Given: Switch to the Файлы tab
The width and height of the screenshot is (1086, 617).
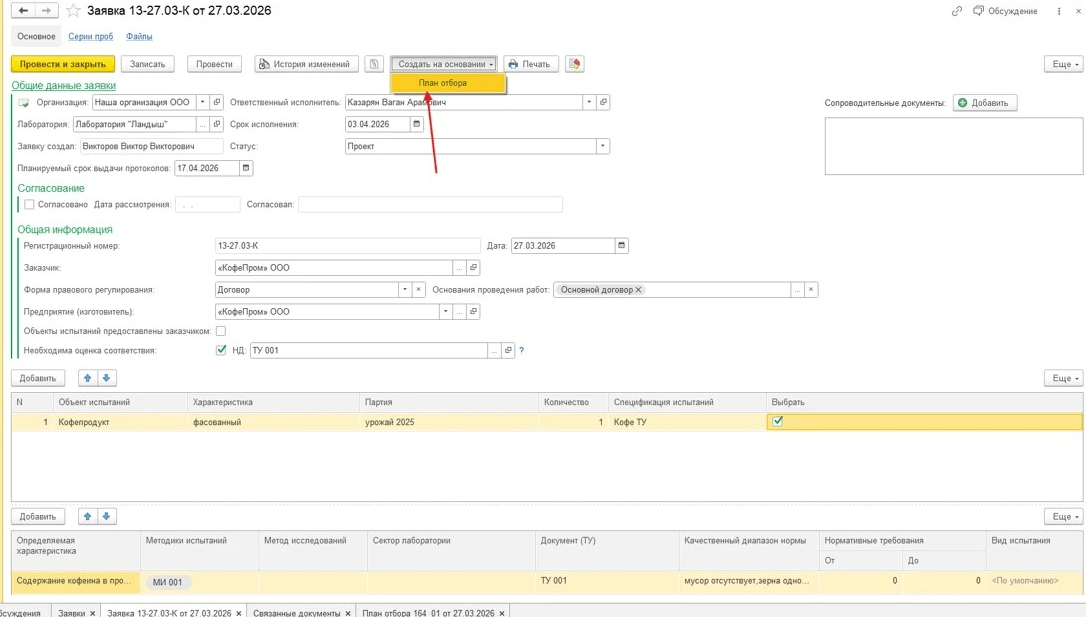Looking at the screenshot, I should (139, 36).
